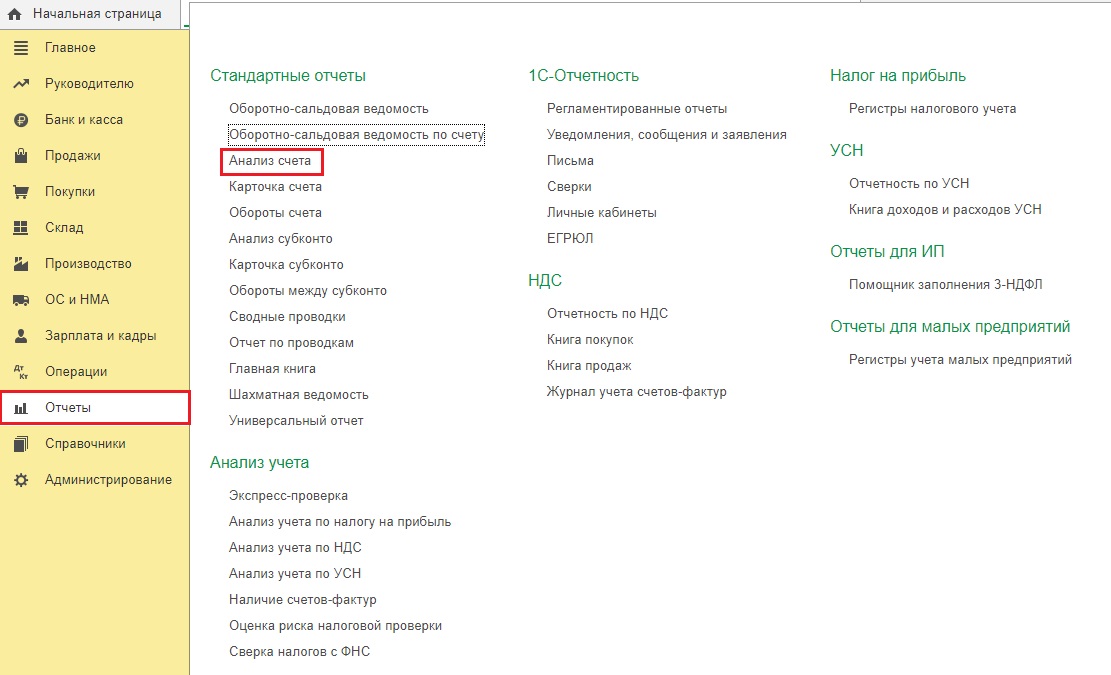Screen dimensions: 1111x675
Task: Click the ruble coin icon for Банк и касса
Action: point(20,120)
